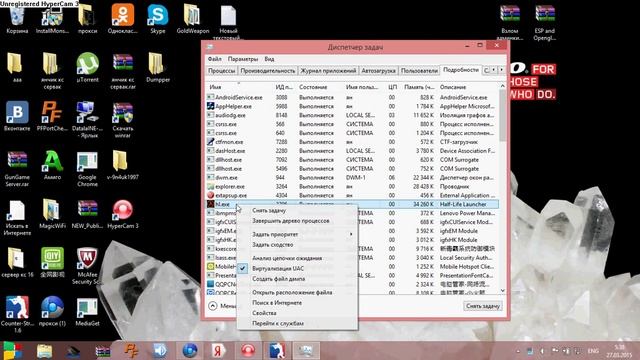
Task: Click the ENG language indicator
Action: click(x=593, y=351)
